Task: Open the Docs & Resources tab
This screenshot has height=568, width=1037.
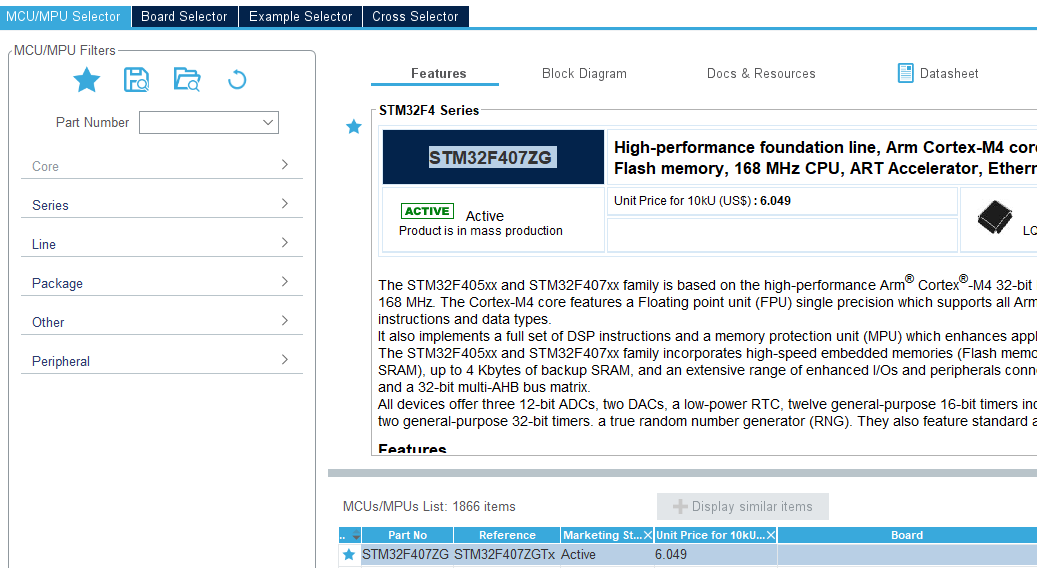Action: tap(761, 73)
